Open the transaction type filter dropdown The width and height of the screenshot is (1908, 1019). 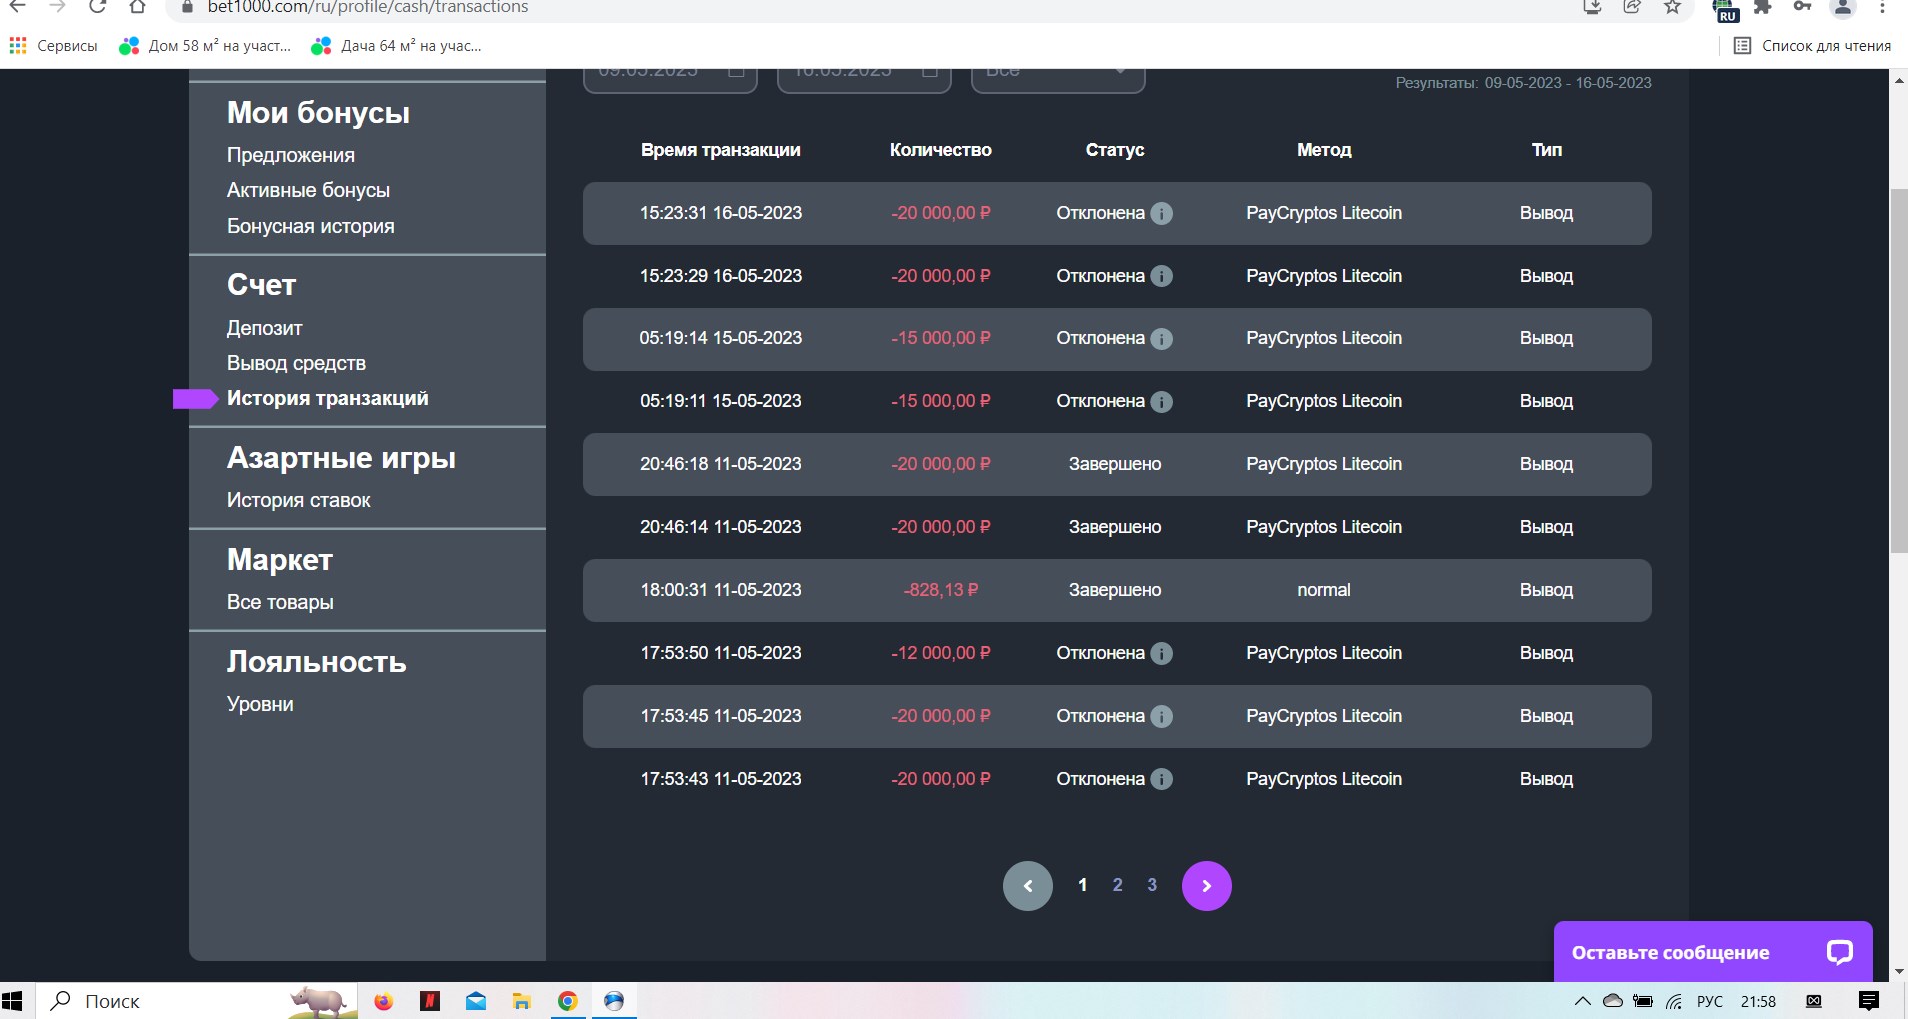[x=1057, y=75]
